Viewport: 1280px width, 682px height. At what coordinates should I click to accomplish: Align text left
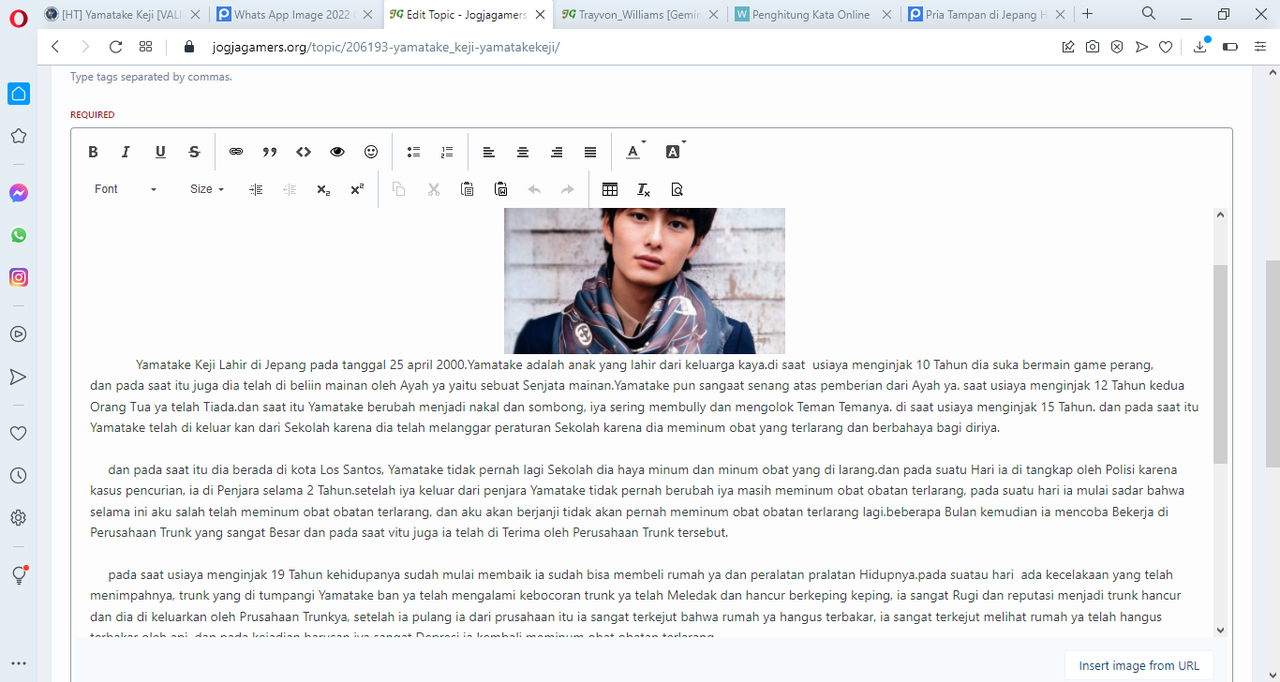pyautogui.click(x=489, y=152)
